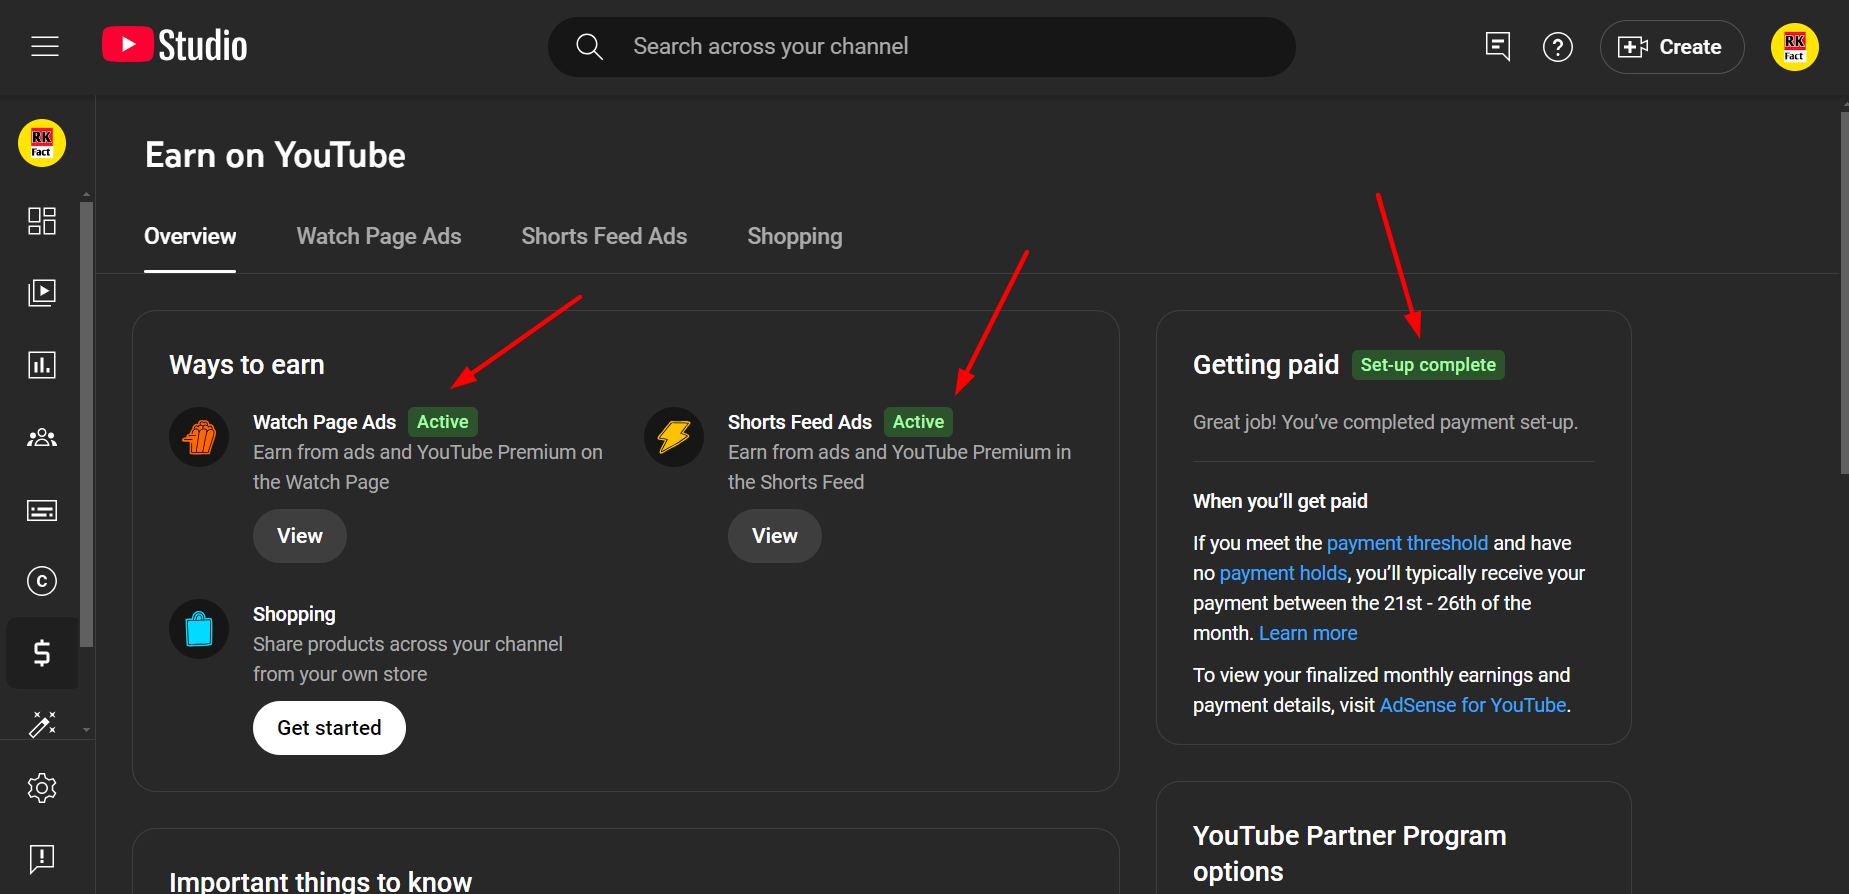
Task: Open the send feedback comment icon in header
Action: point(1497,46)
